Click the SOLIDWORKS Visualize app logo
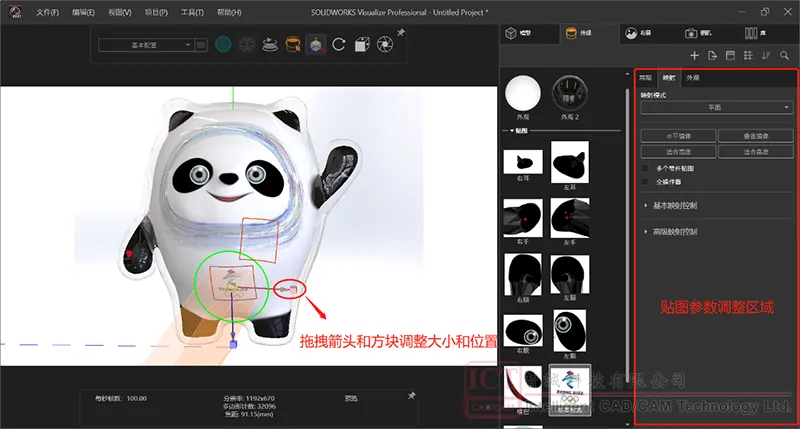This screenshot has width=800, height=429. (x=15, y=12)
